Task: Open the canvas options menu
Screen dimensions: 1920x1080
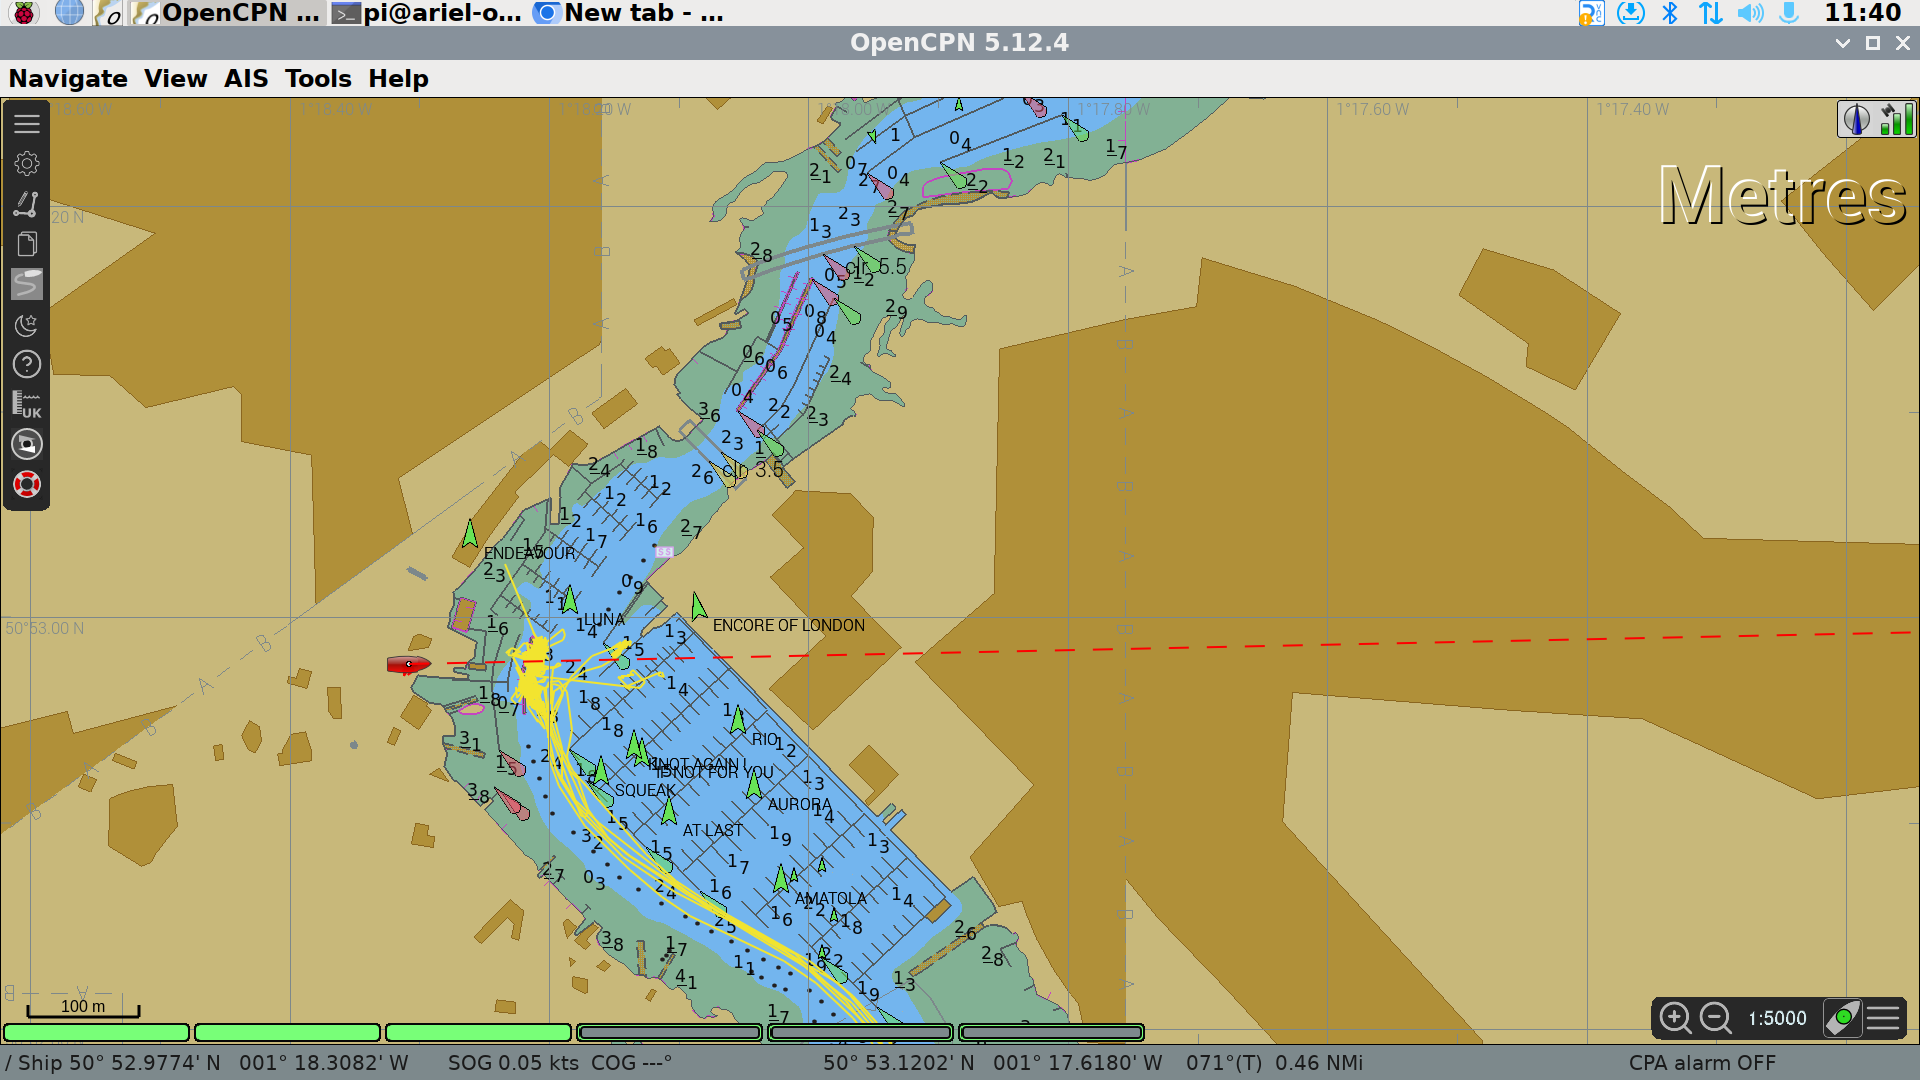Action: (x=1883, y=1018)
